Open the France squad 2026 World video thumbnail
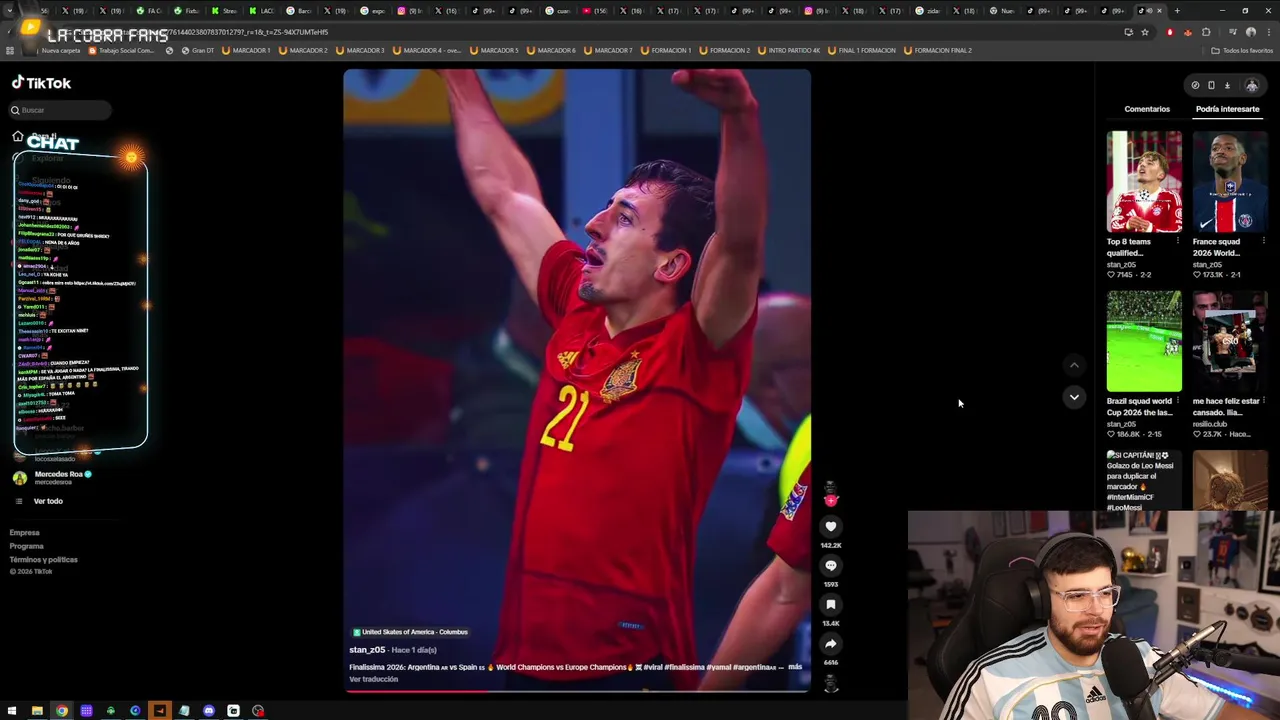This screenshot has height=720, width=1280. (x=1230, y=181)
